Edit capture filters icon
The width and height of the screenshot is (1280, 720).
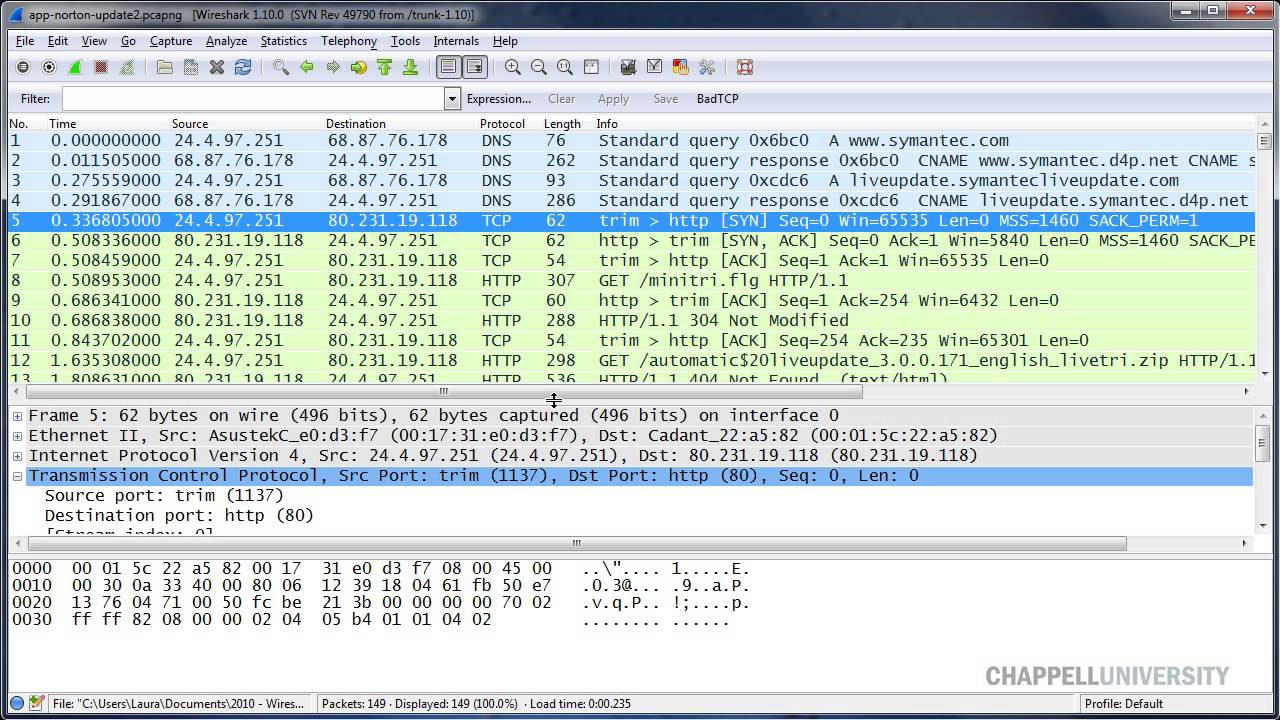coord(629,67)
